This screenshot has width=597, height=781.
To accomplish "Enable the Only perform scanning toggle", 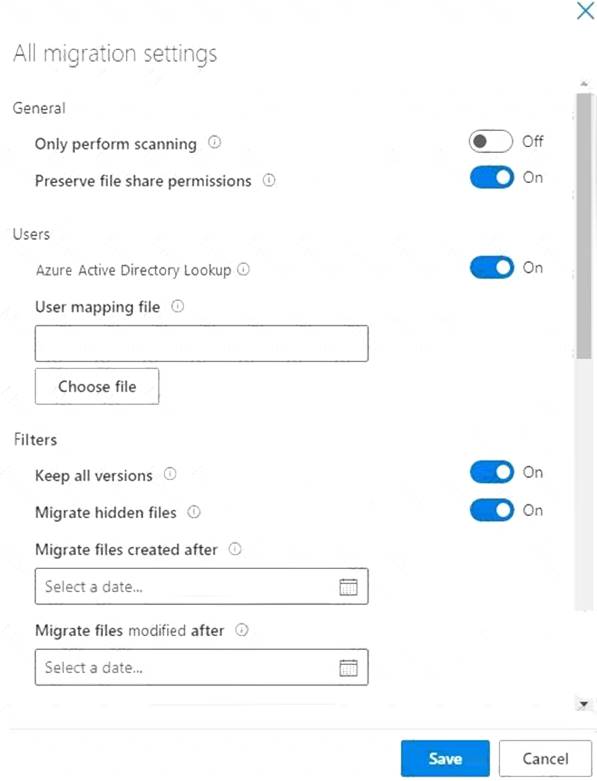I will (490, 141).
